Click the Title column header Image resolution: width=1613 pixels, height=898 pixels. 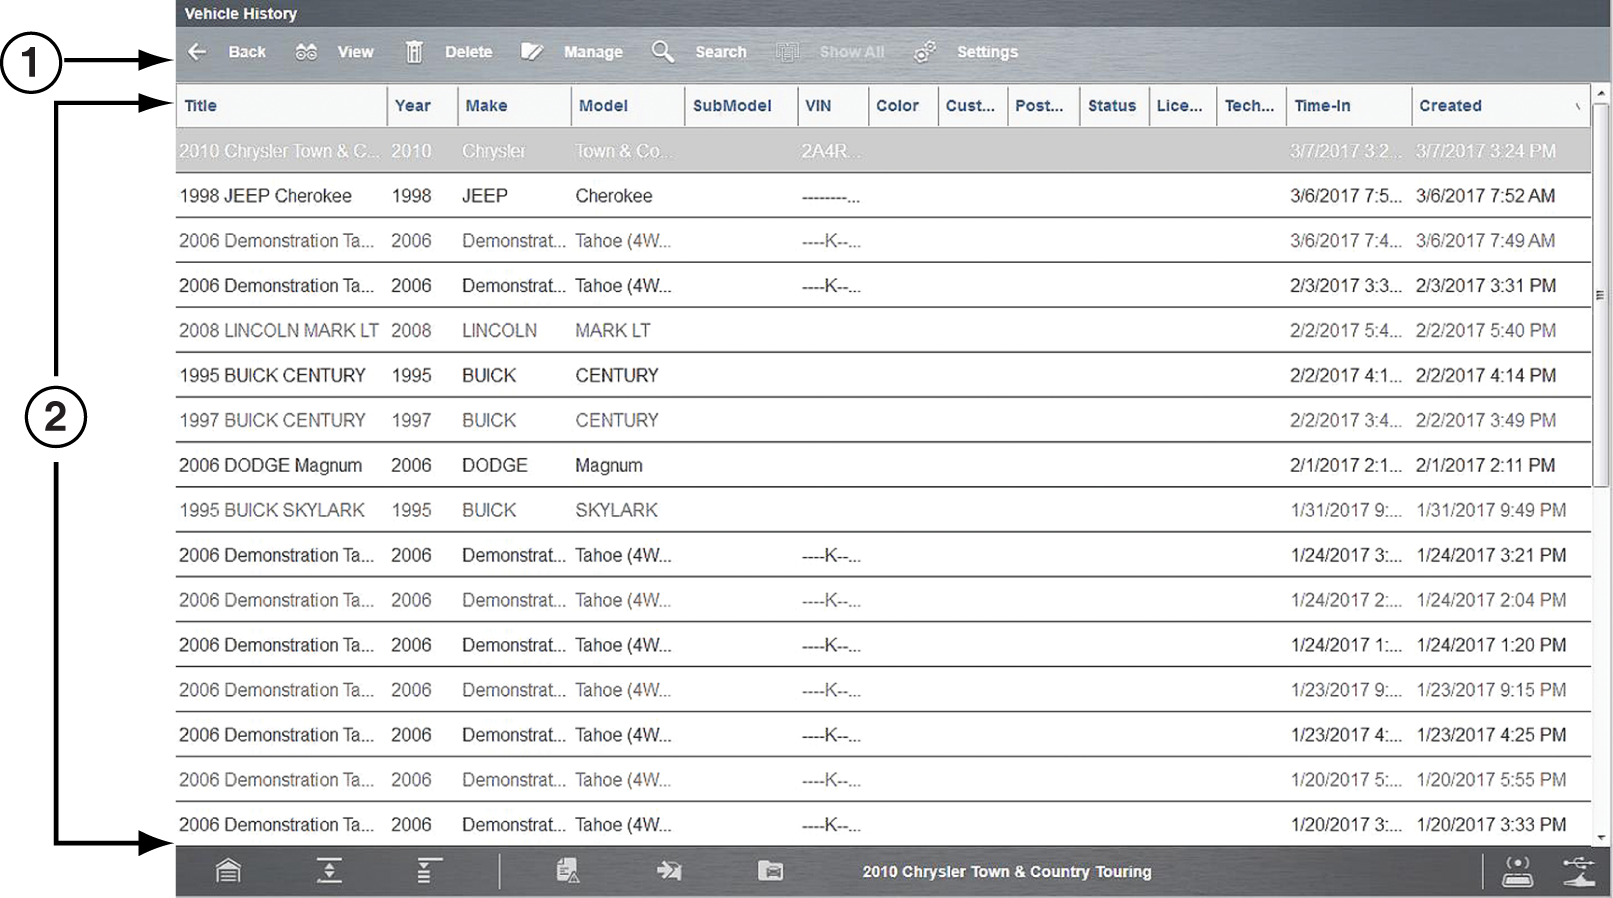pos(201,106)
